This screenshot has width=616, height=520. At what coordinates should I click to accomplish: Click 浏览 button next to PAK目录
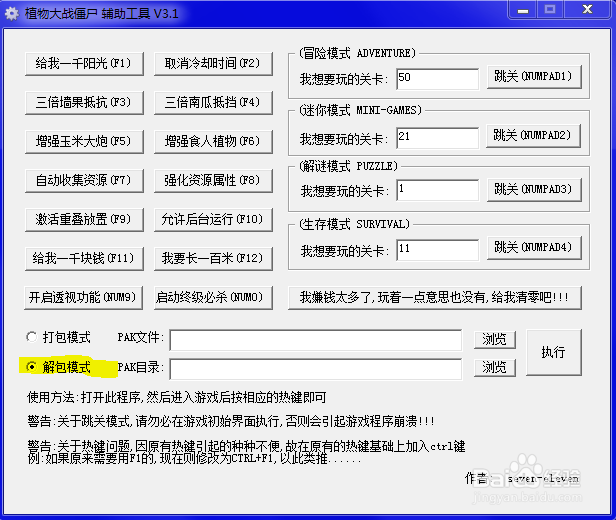pos(495,368)
